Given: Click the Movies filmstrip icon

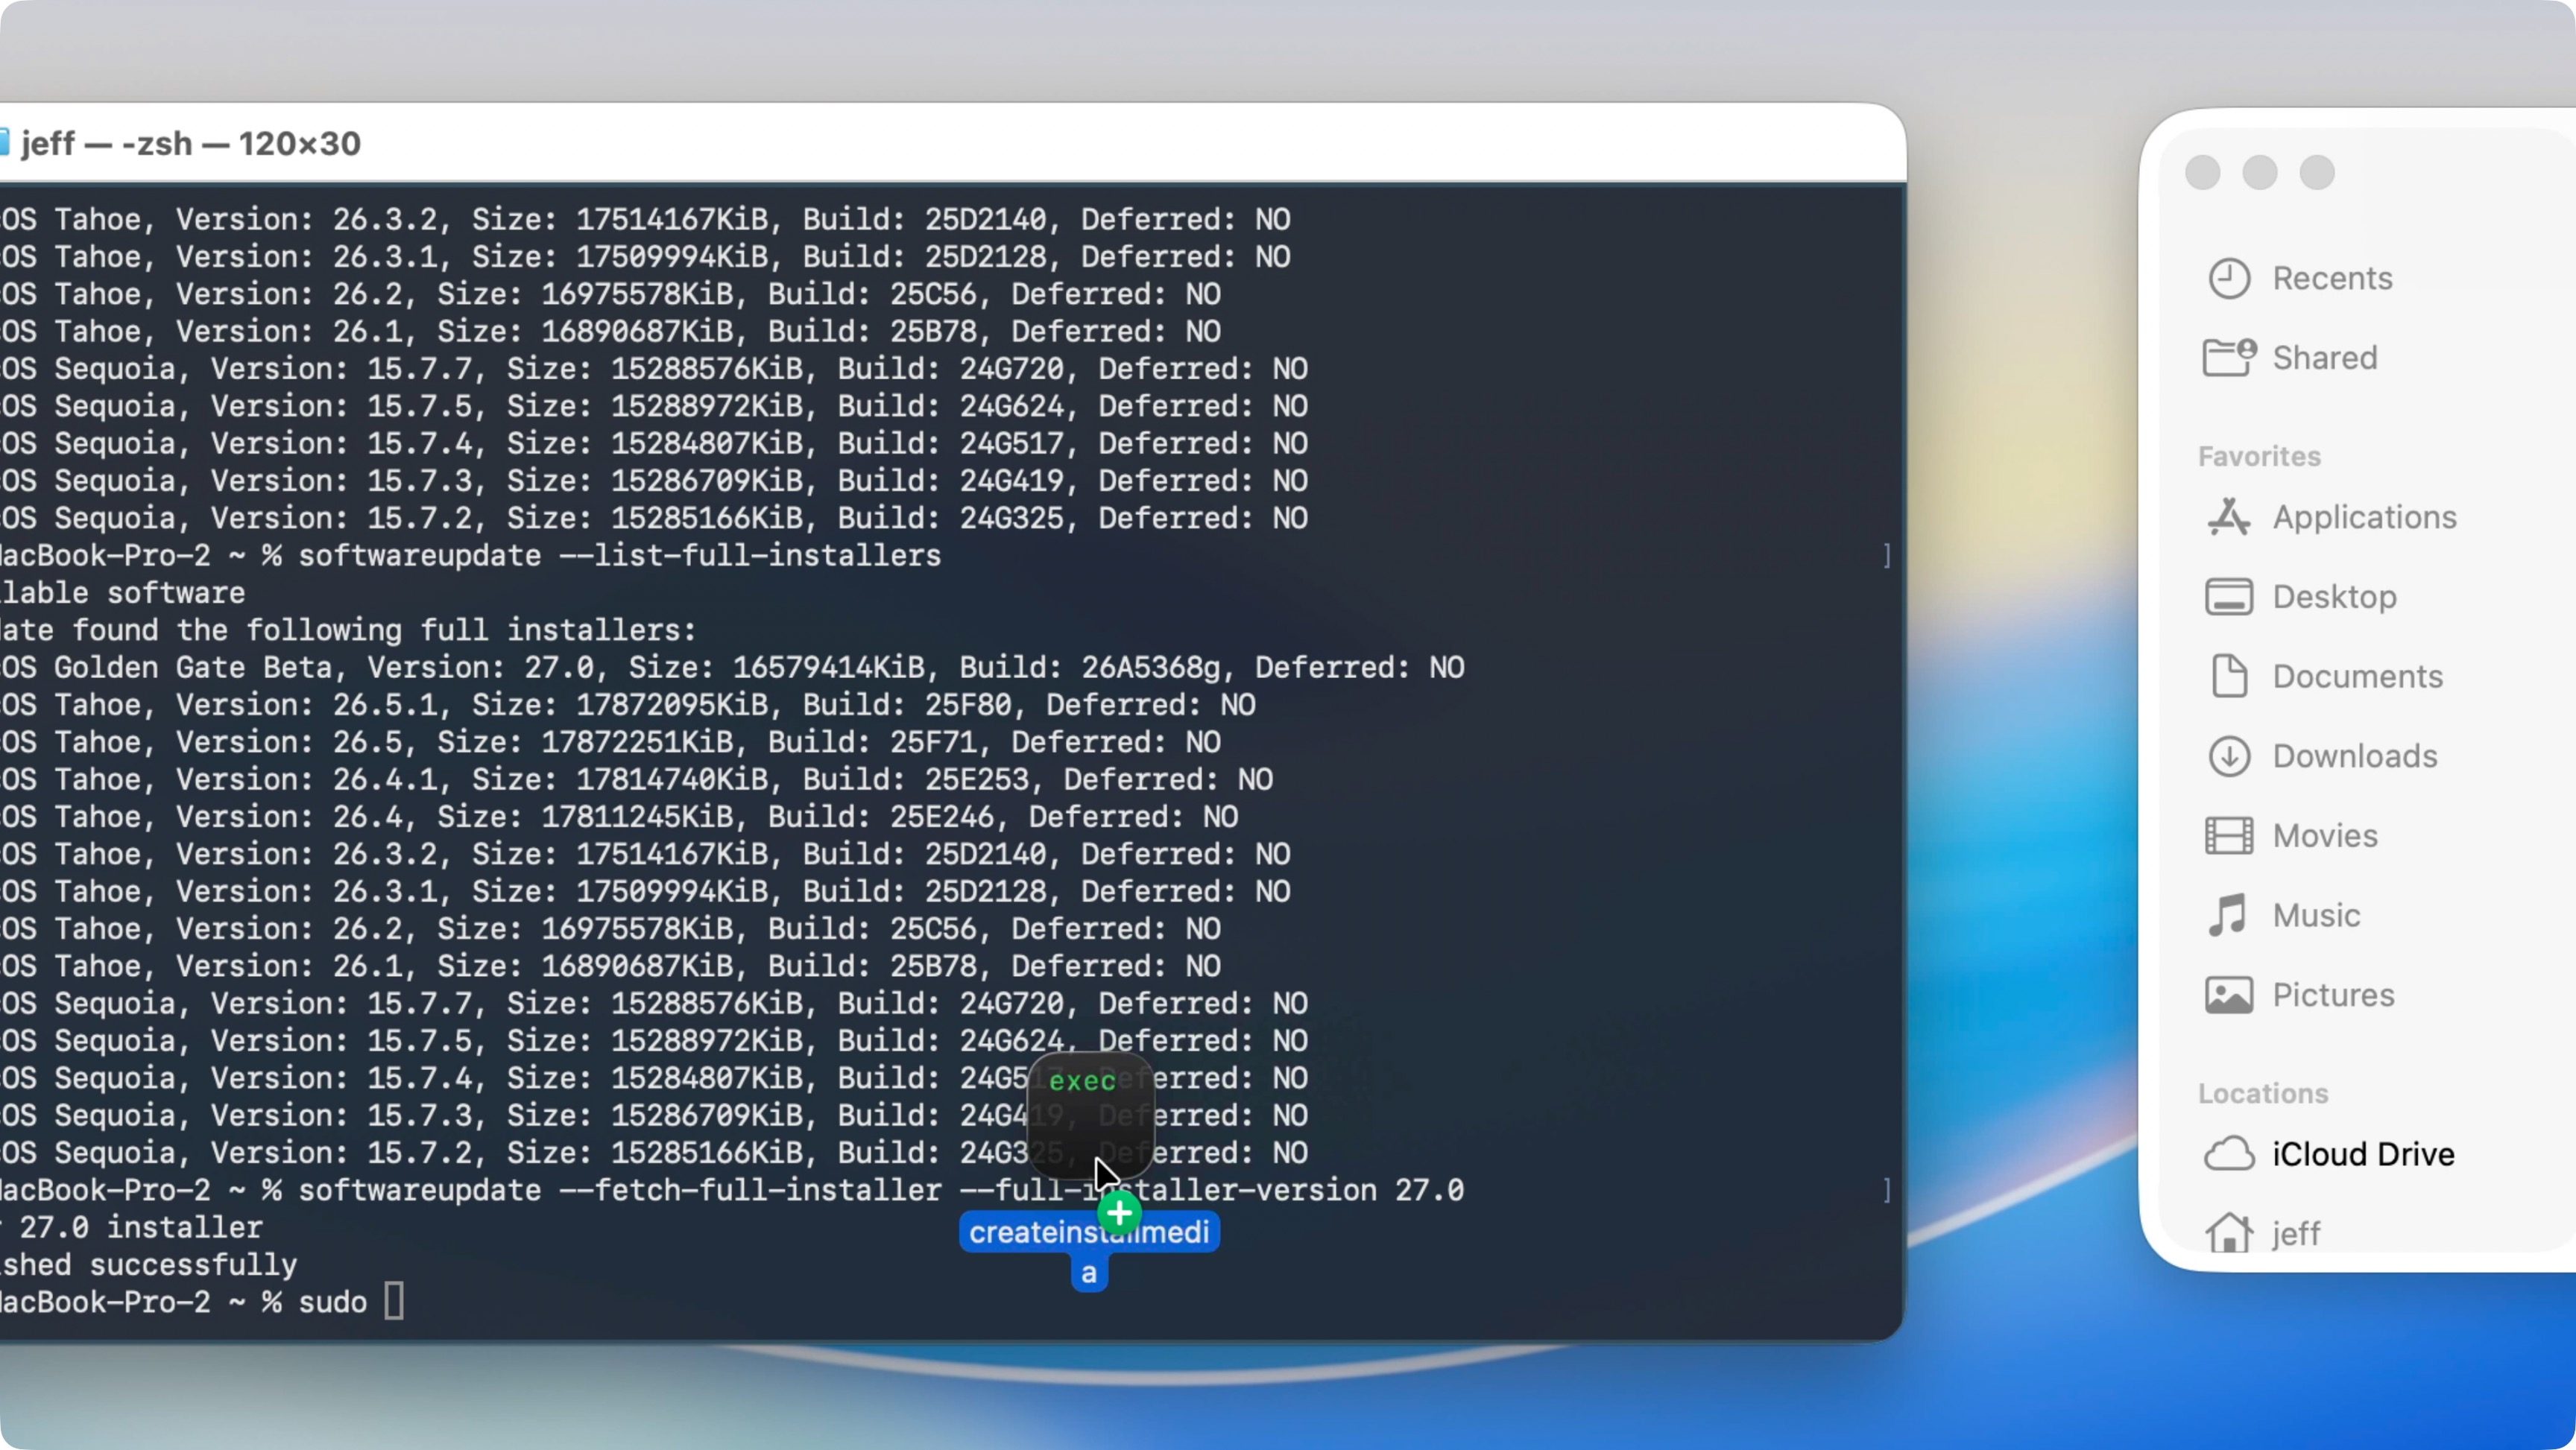Looking at the screenshot, I should point(2229,836).
